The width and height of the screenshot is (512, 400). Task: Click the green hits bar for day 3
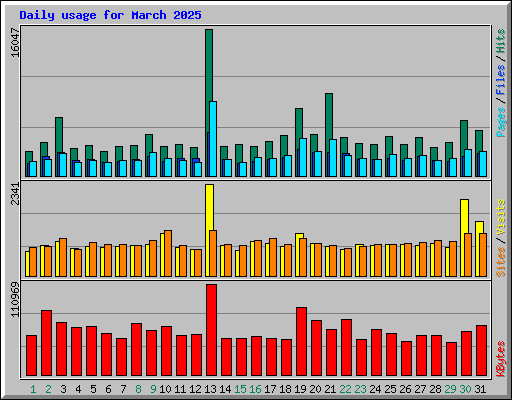[59, 135]
